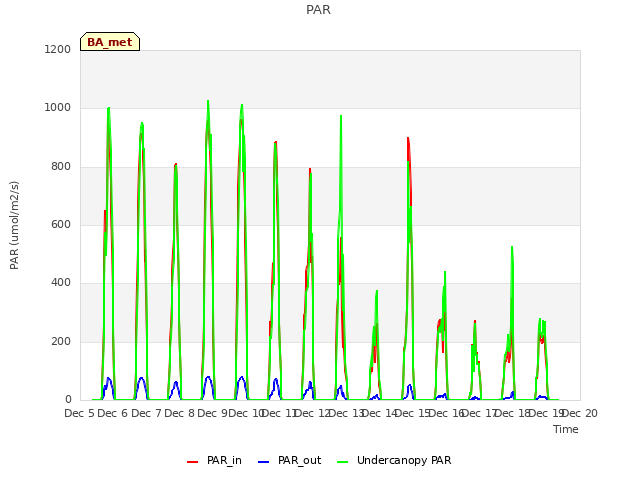The image size is (640, 480).
Task: Click the PAR (umol/m2/s) y-axis title
Action: pyautogui.click(x=14, y=225)
